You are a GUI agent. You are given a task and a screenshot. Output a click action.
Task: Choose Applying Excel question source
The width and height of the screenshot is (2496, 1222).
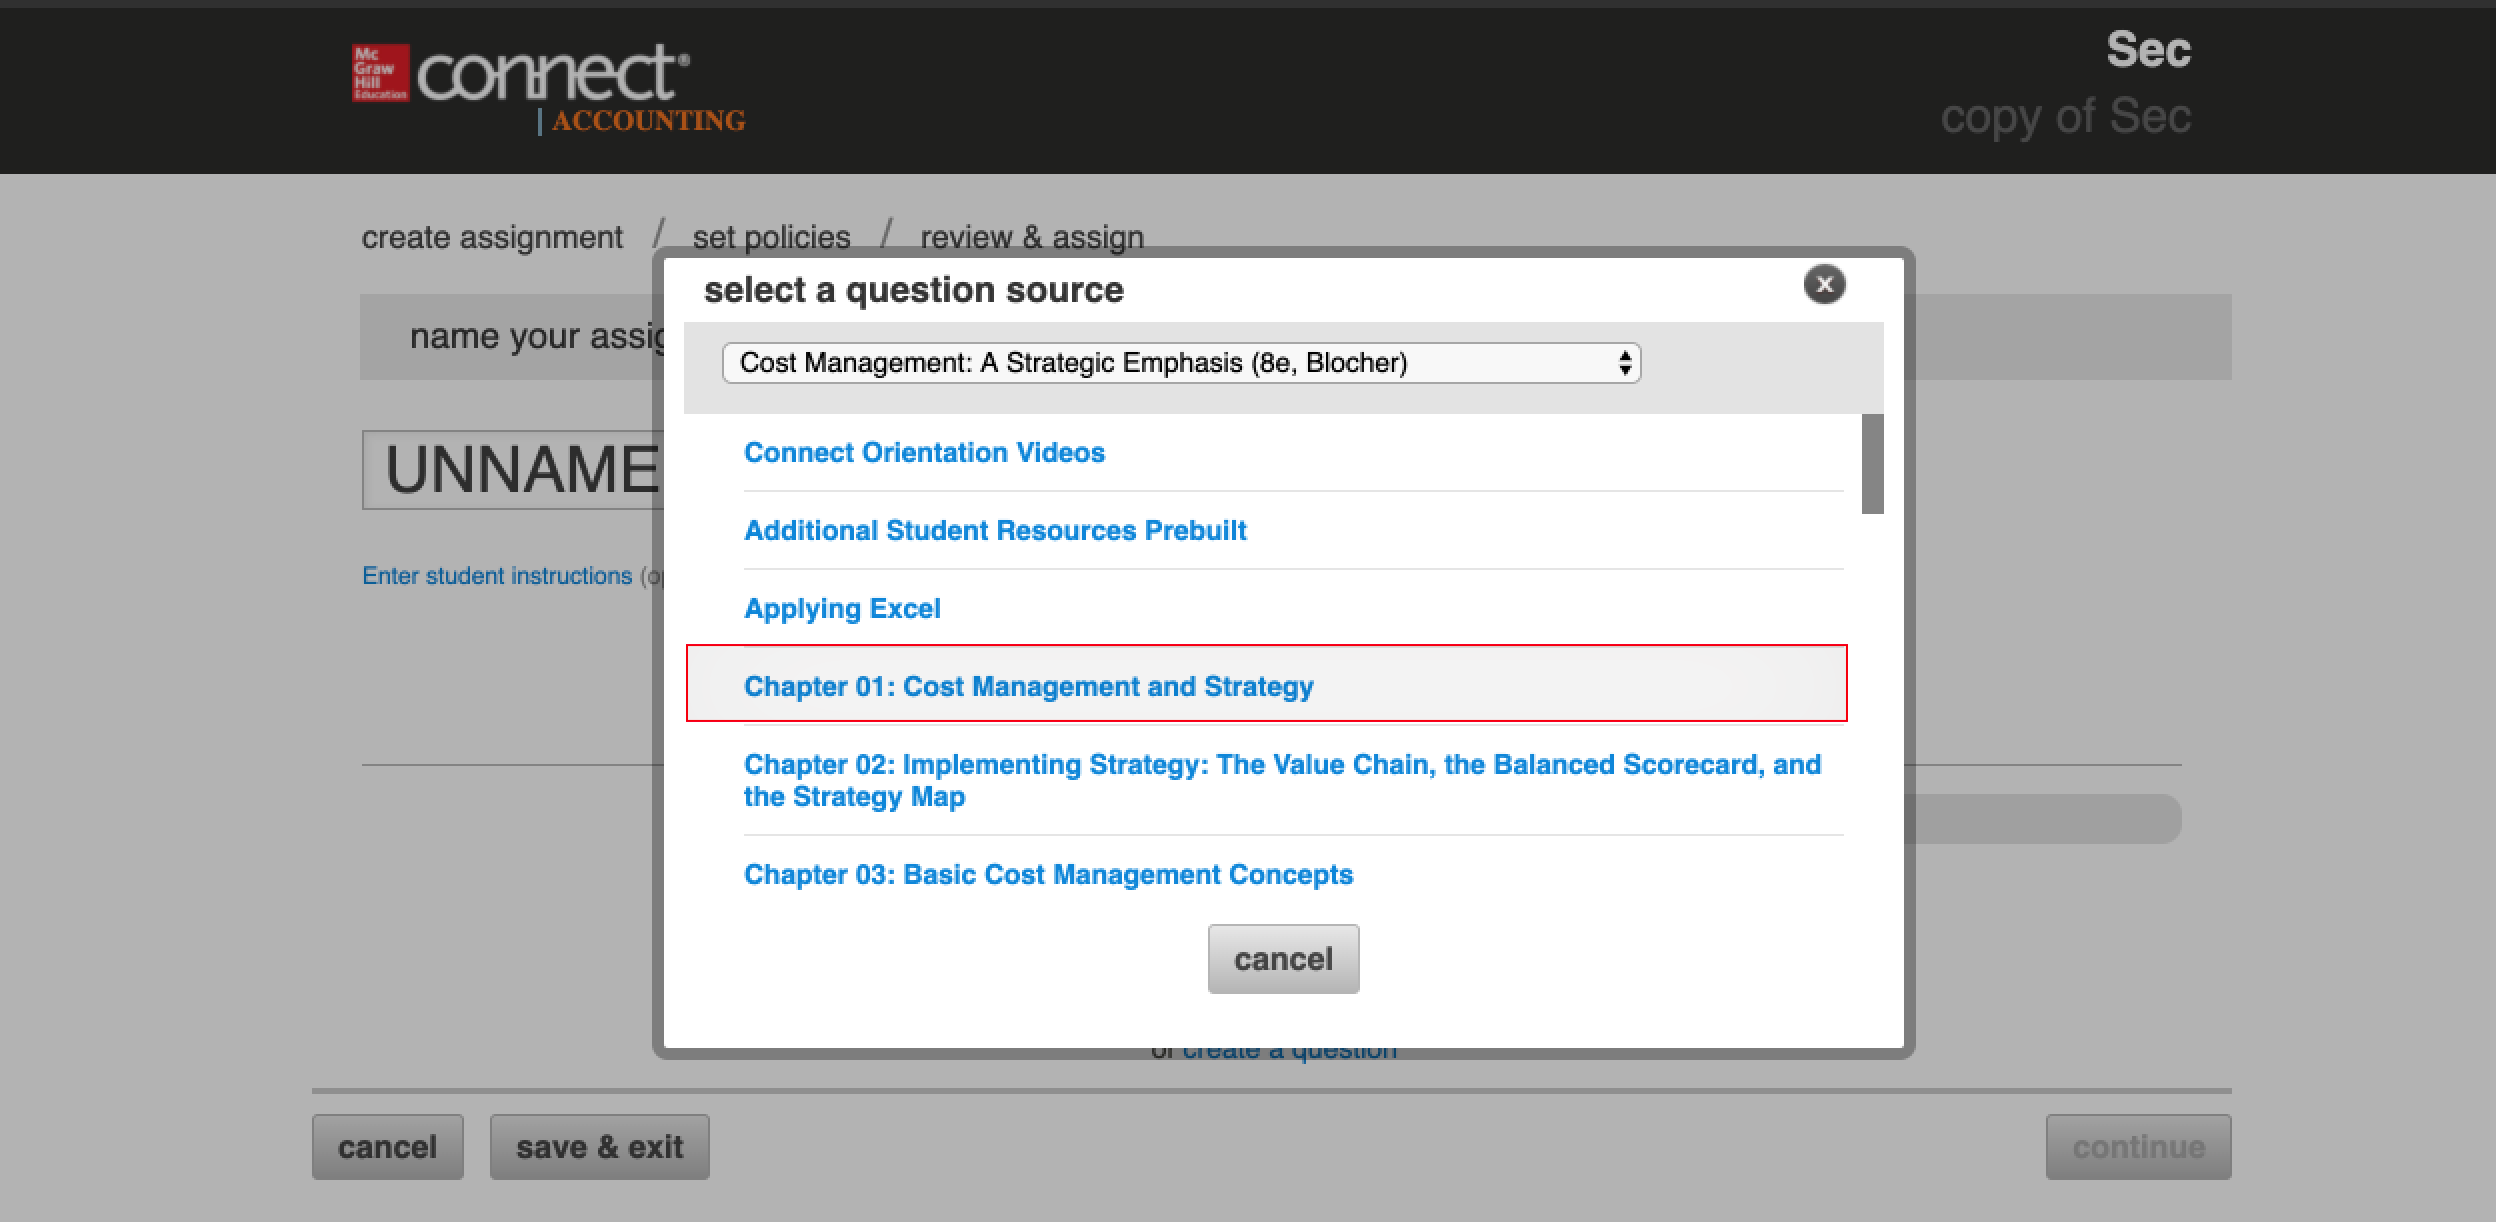(842, 609)
